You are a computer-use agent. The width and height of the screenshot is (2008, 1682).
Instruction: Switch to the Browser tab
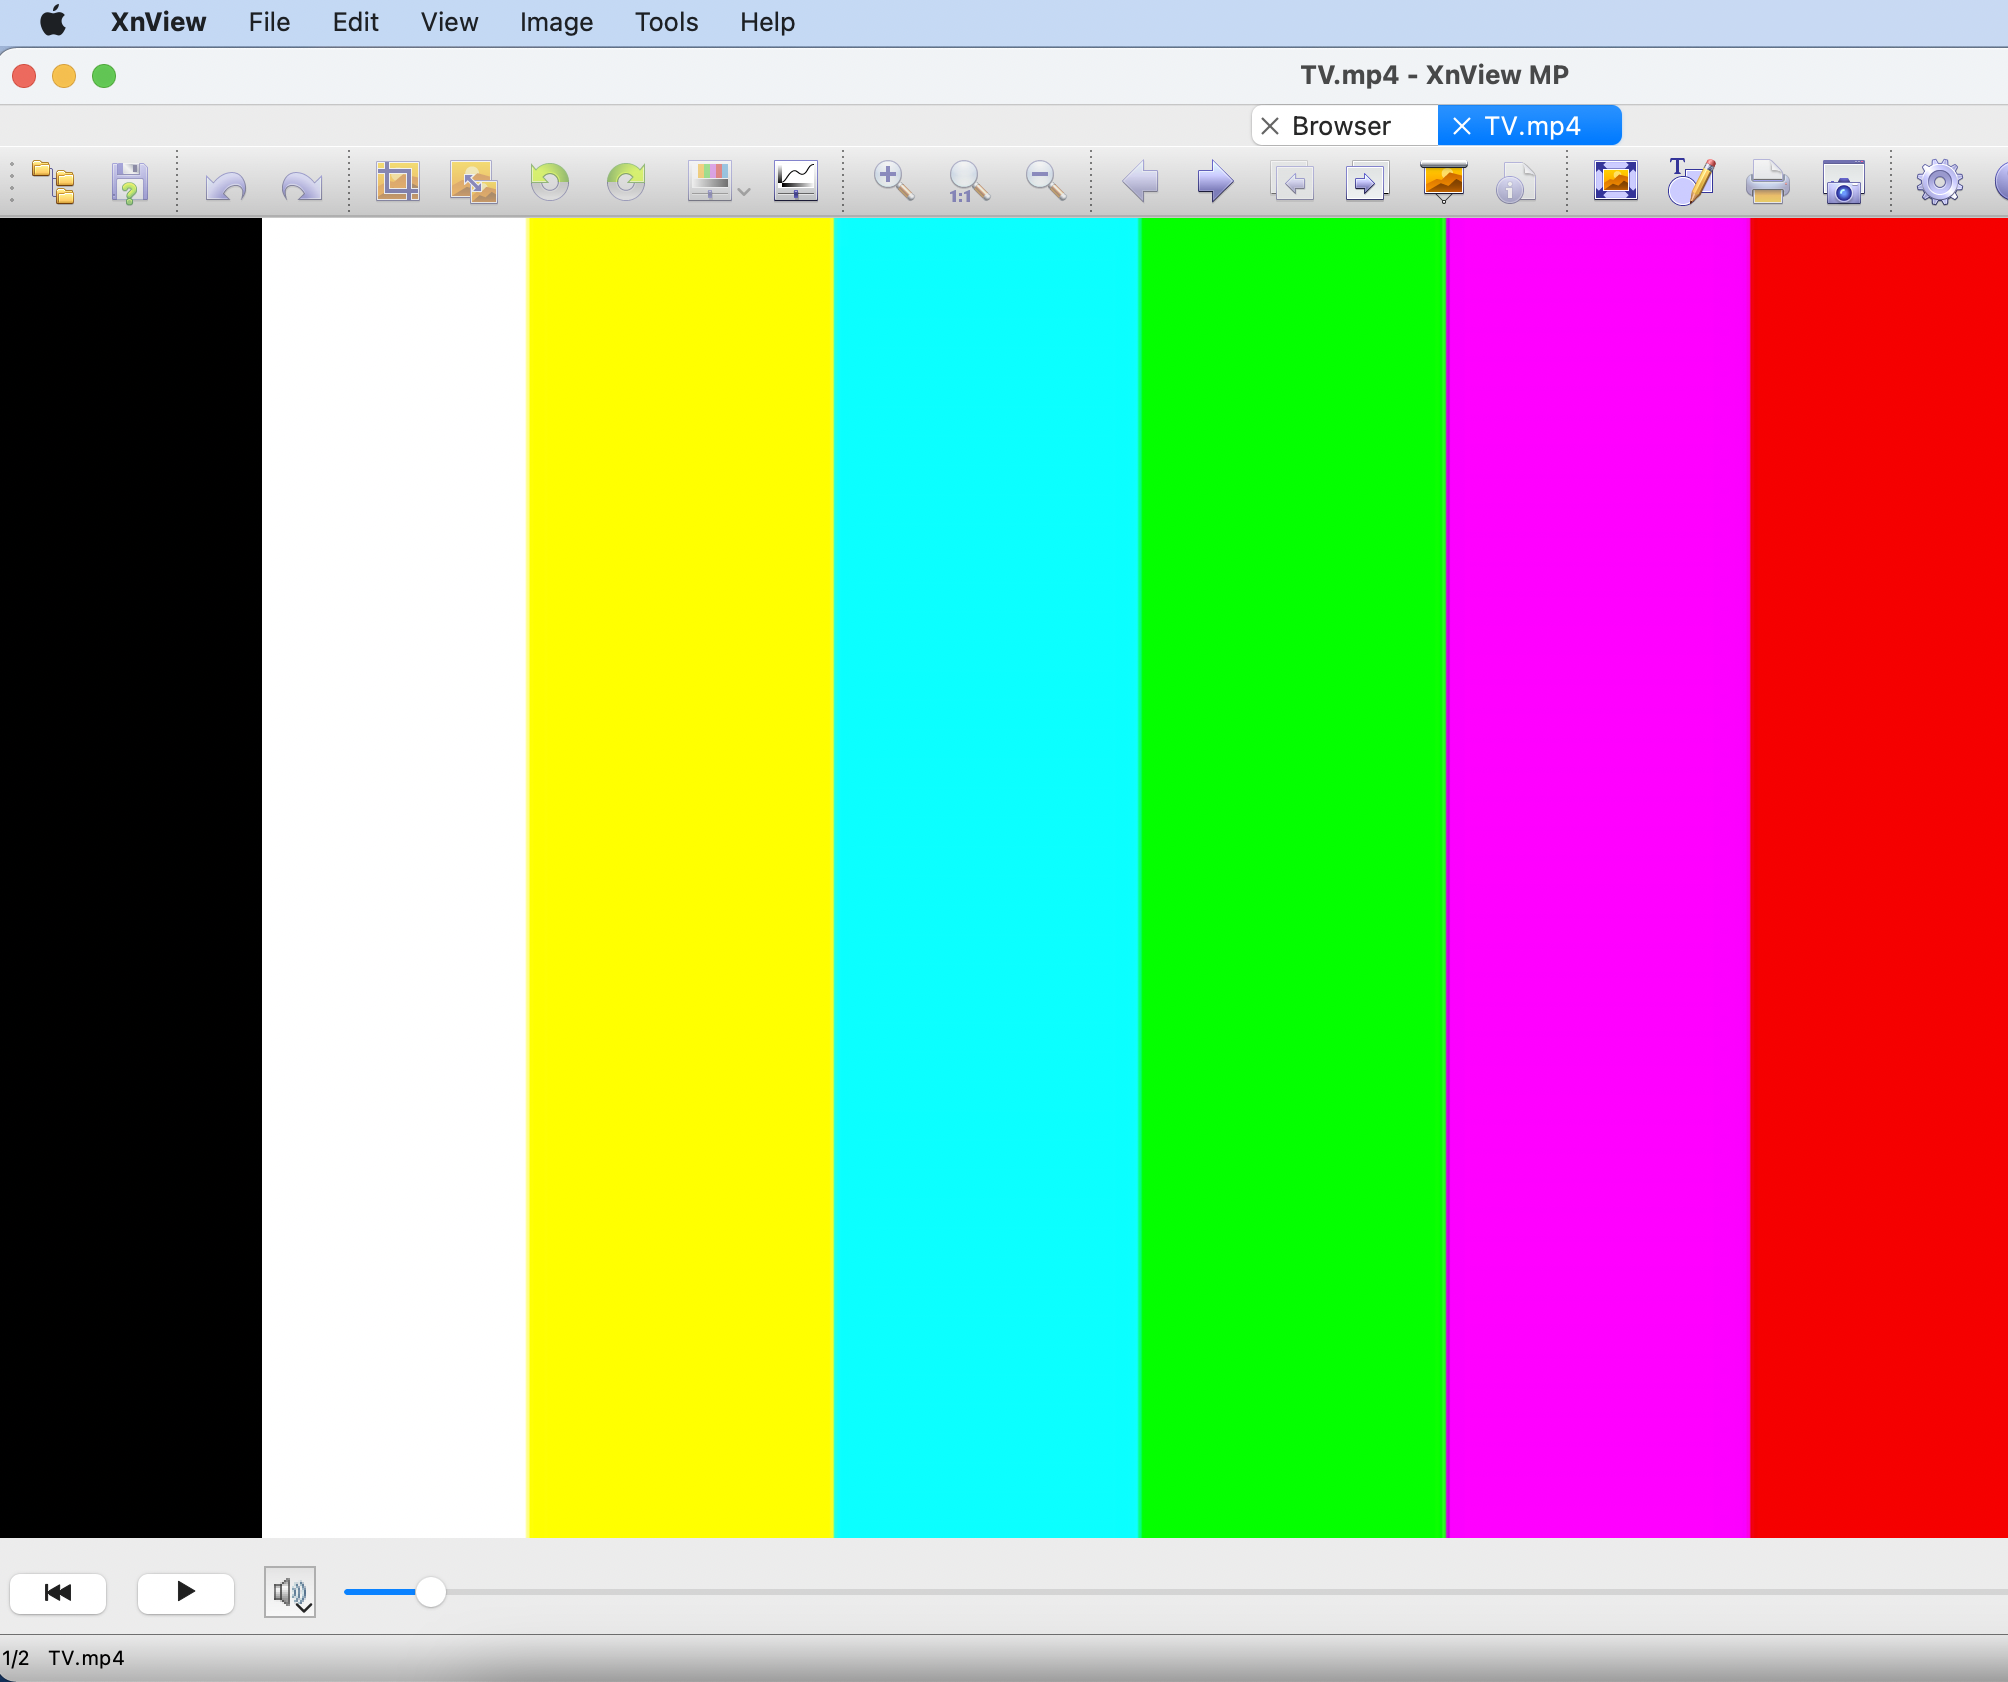1340,126
